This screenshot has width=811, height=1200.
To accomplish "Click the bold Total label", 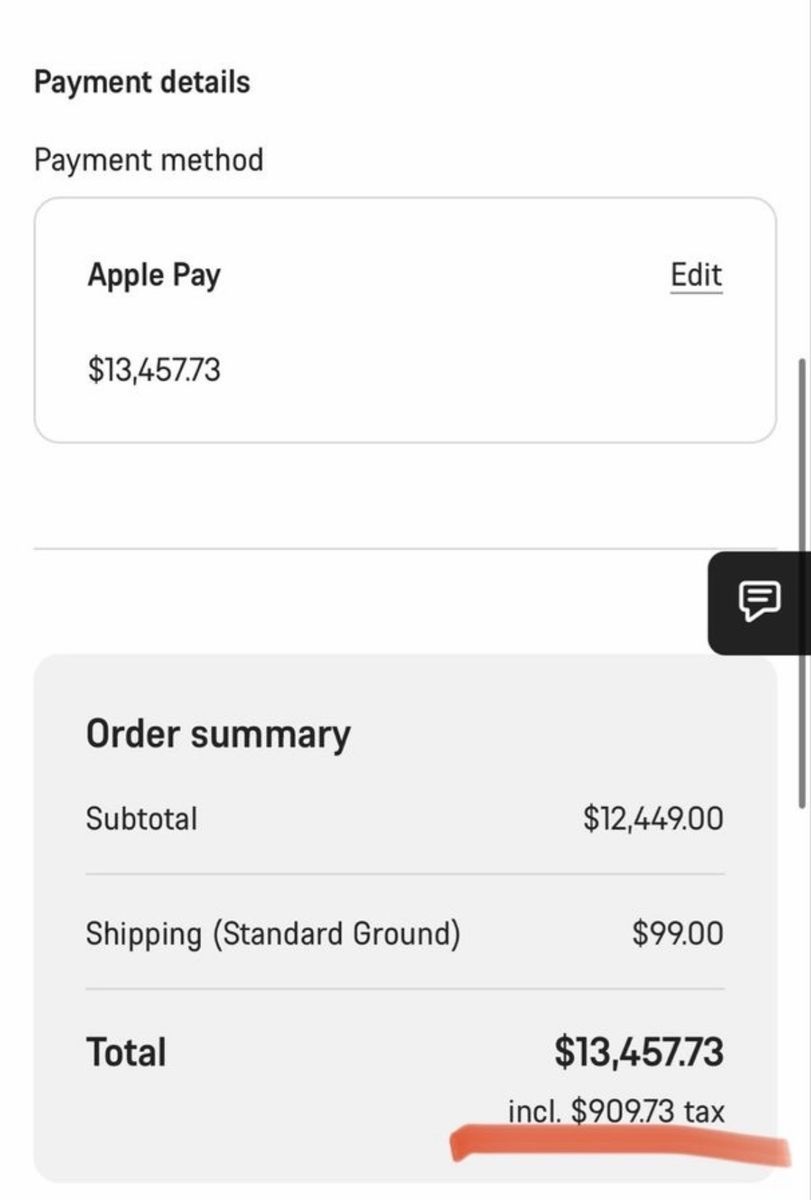I will coord(126,1052).
